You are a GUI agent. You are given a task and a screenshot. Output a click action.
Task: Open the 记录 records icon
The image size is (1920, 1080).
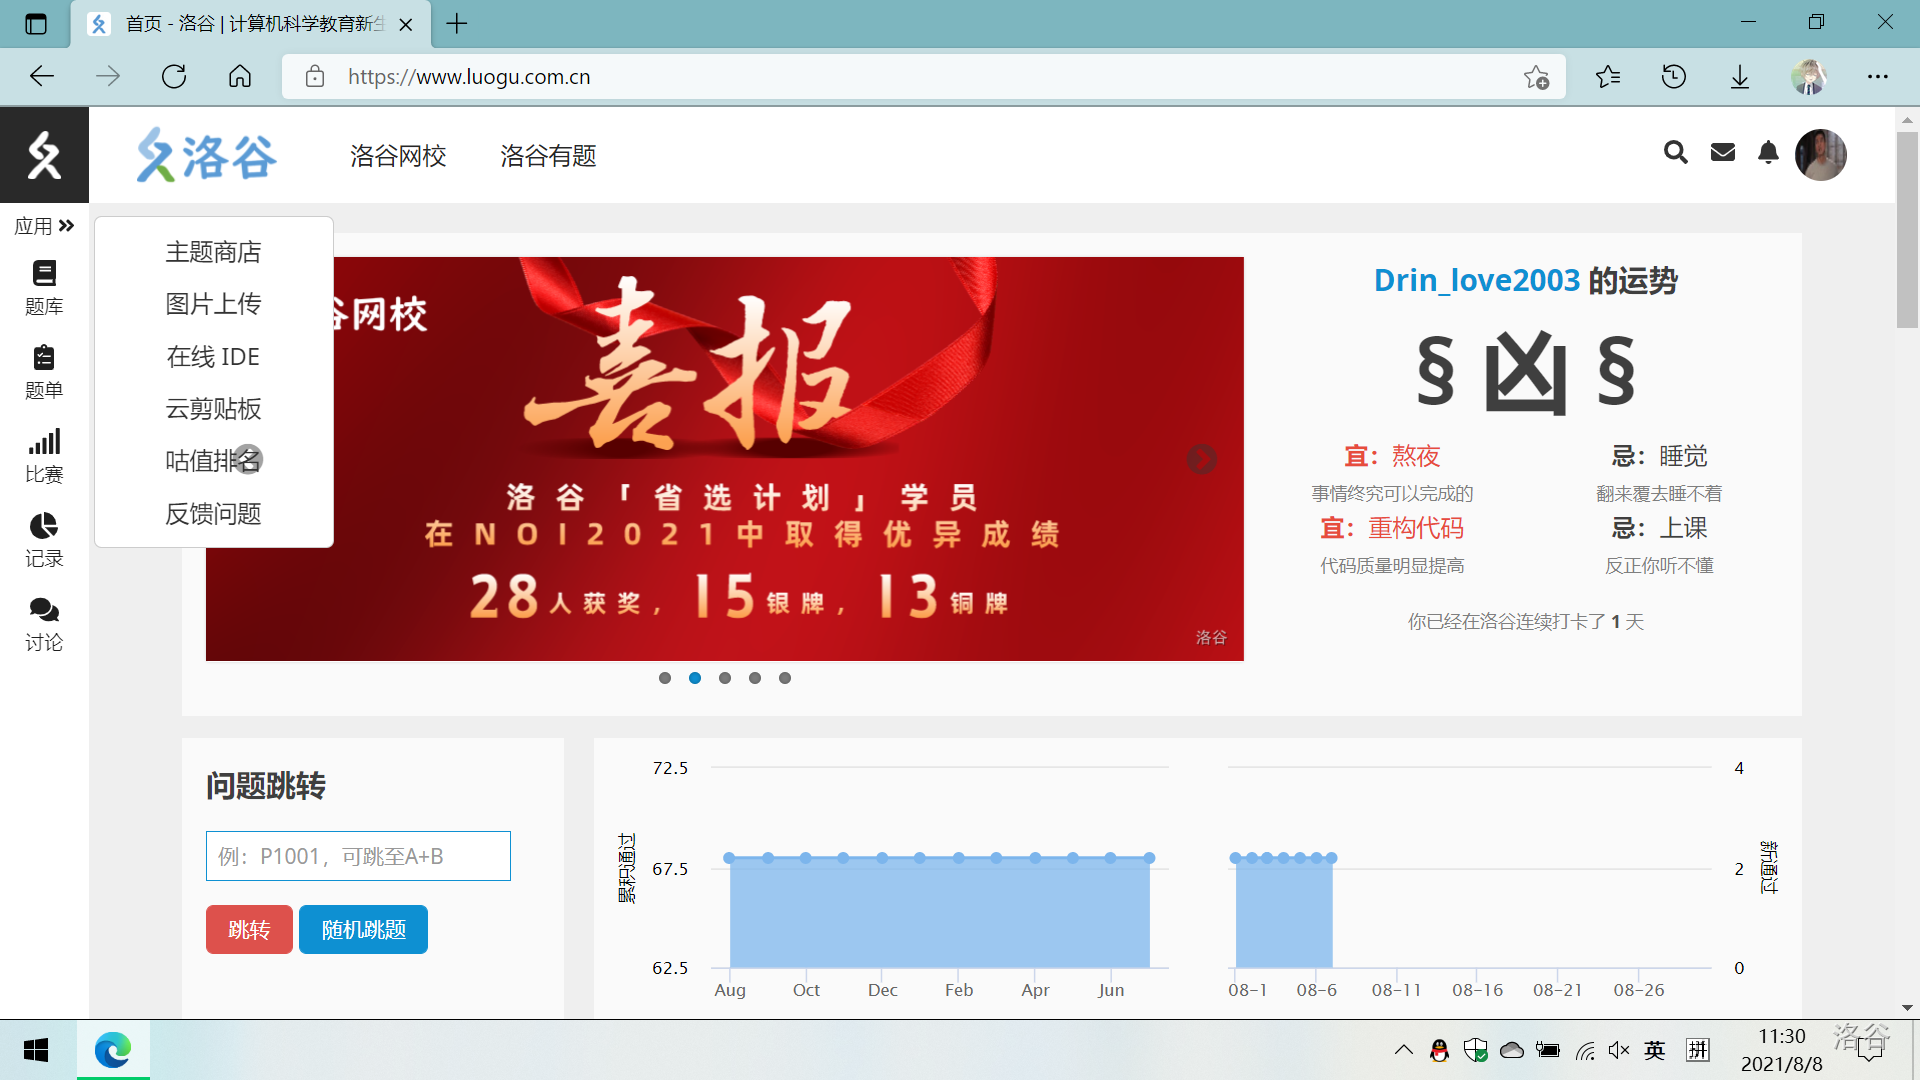pos(44,540)
